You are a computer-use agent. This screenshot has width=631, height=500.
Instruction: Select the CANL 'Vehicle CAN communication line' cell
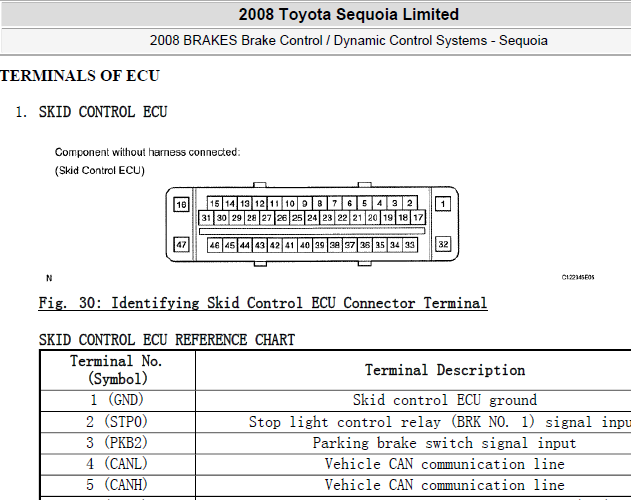coord(413,464)
